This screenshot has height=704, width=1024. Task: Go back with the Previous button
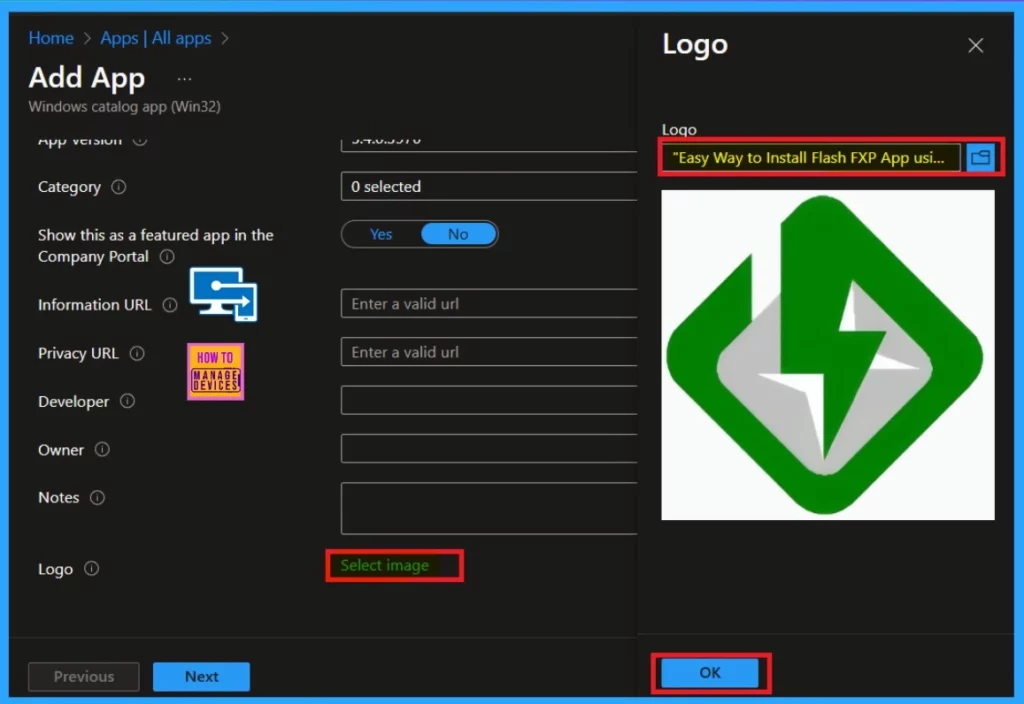[84, 677]
